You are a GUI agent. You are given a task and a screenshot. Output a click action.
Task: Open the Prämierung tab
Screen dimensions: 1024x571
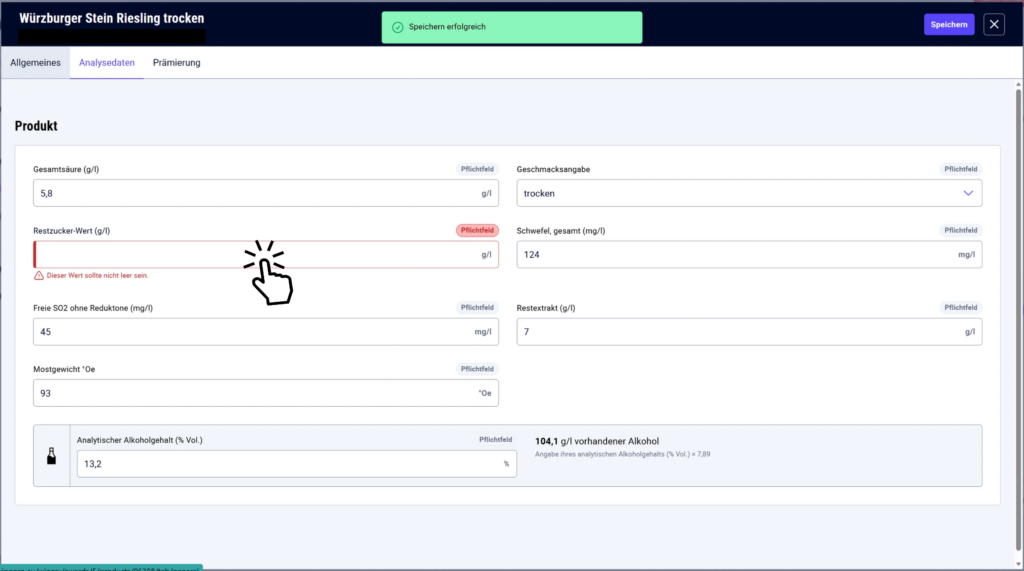[x=176, y=63]
